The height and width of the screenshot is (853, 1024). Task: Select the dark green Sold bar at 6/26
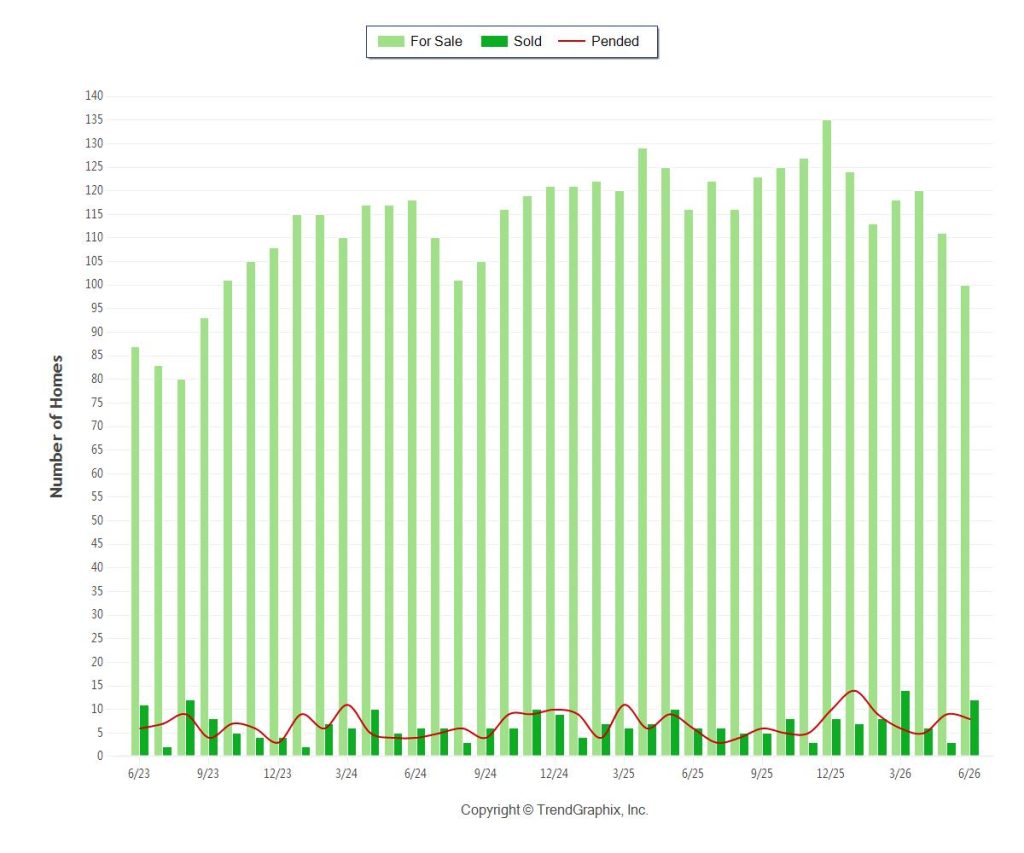point(974,728)
